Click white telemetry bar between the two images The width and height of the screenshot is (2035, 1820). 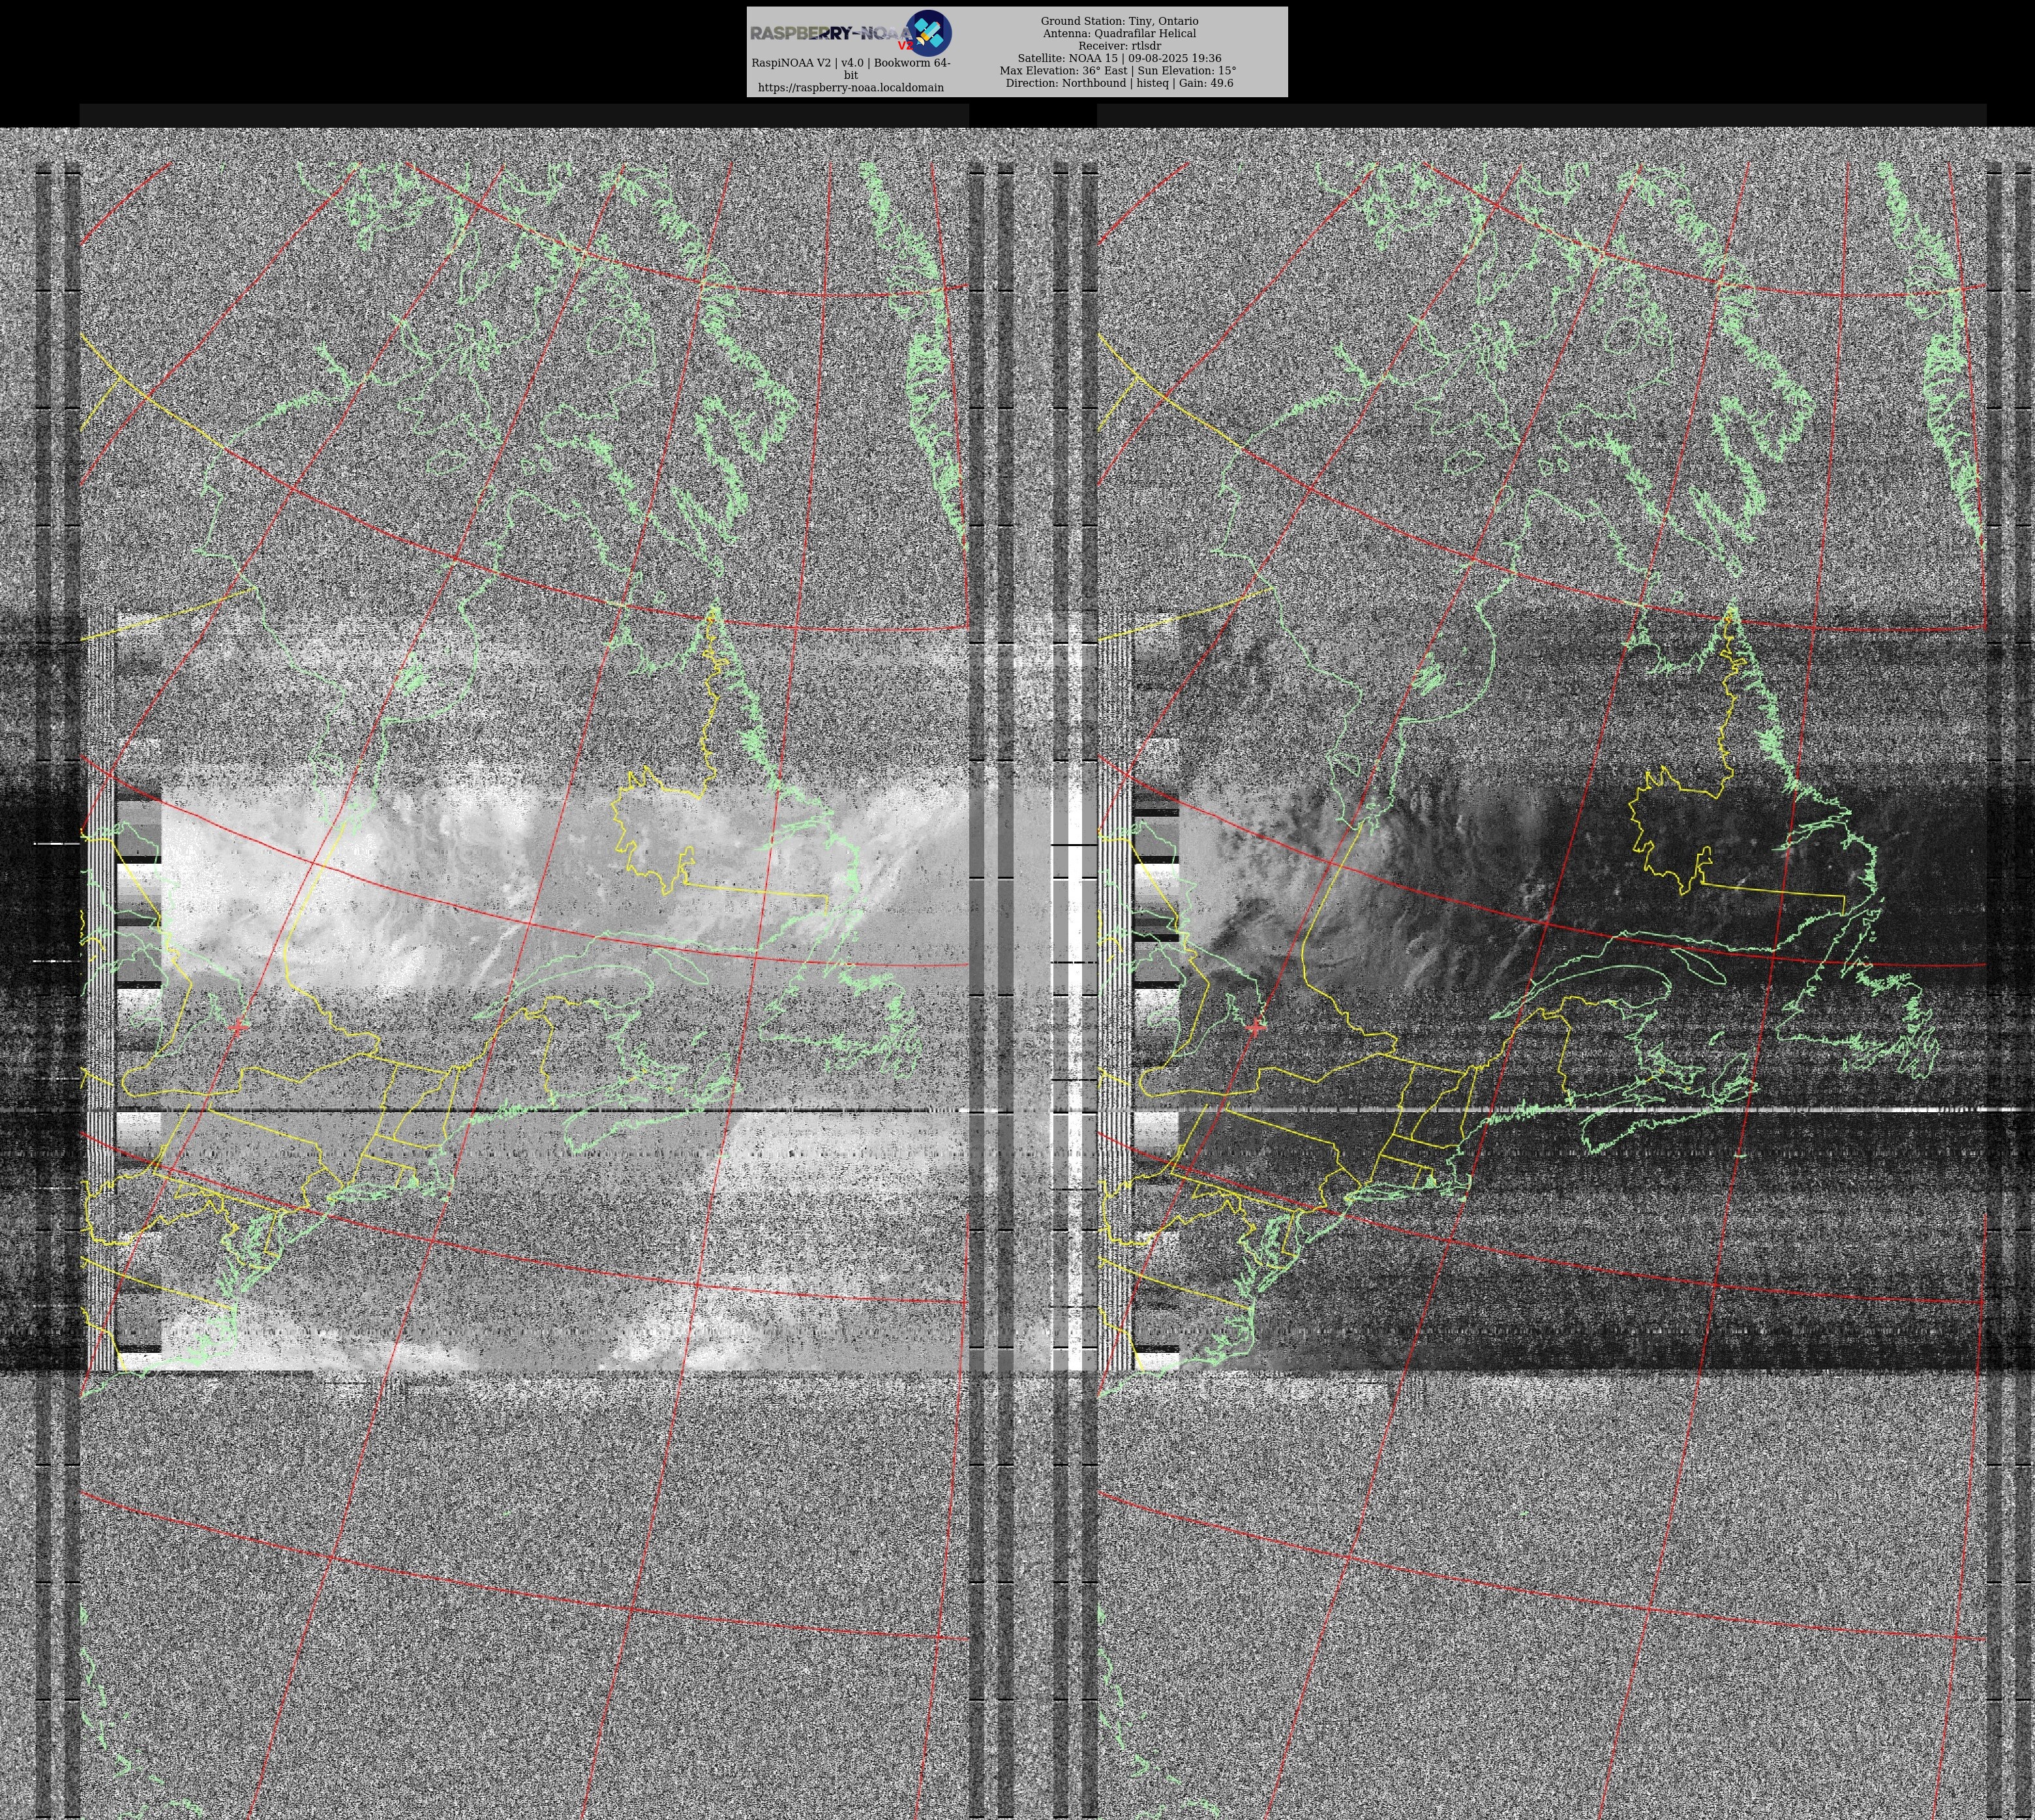[x=1074, y=900]
